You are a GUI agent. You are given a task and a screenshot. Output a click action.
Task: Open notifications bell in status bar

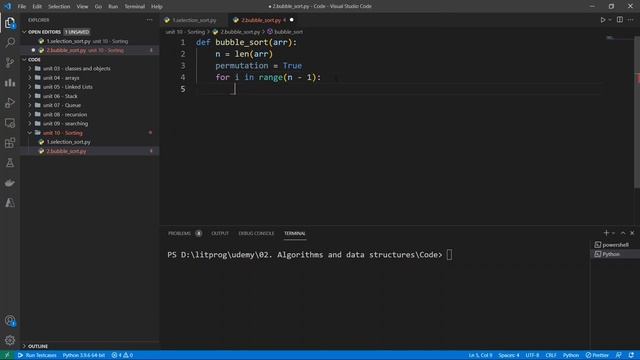tap(631, 355)
